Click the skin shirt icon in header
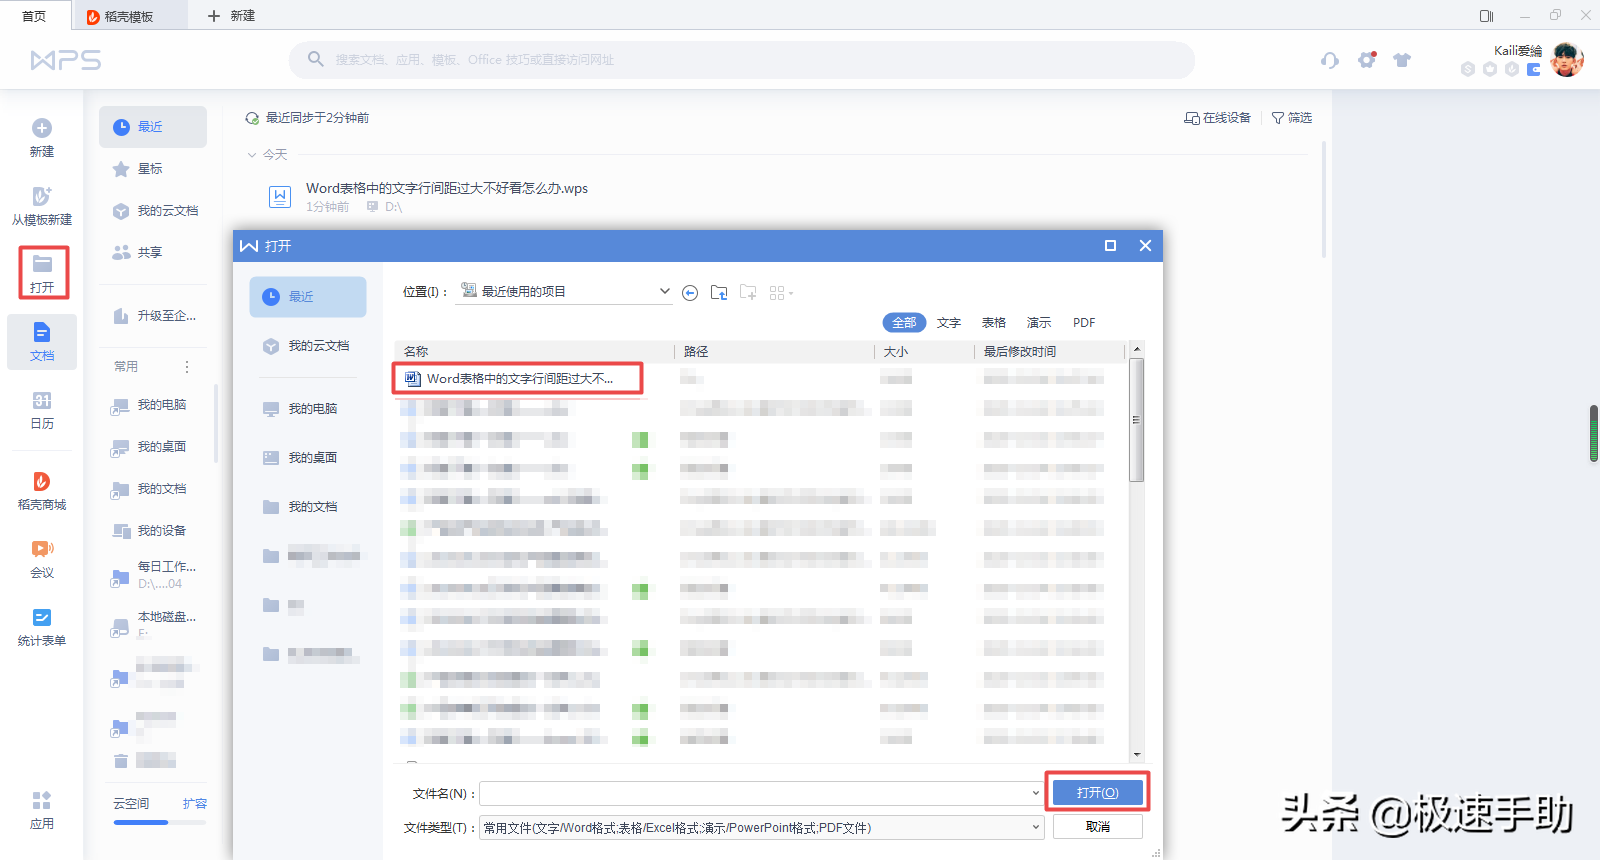 [1402, 60]
